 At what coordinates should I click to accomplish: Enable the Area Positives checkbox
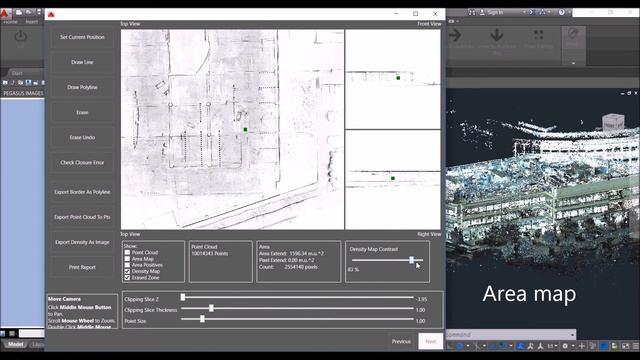pos(127,265)
